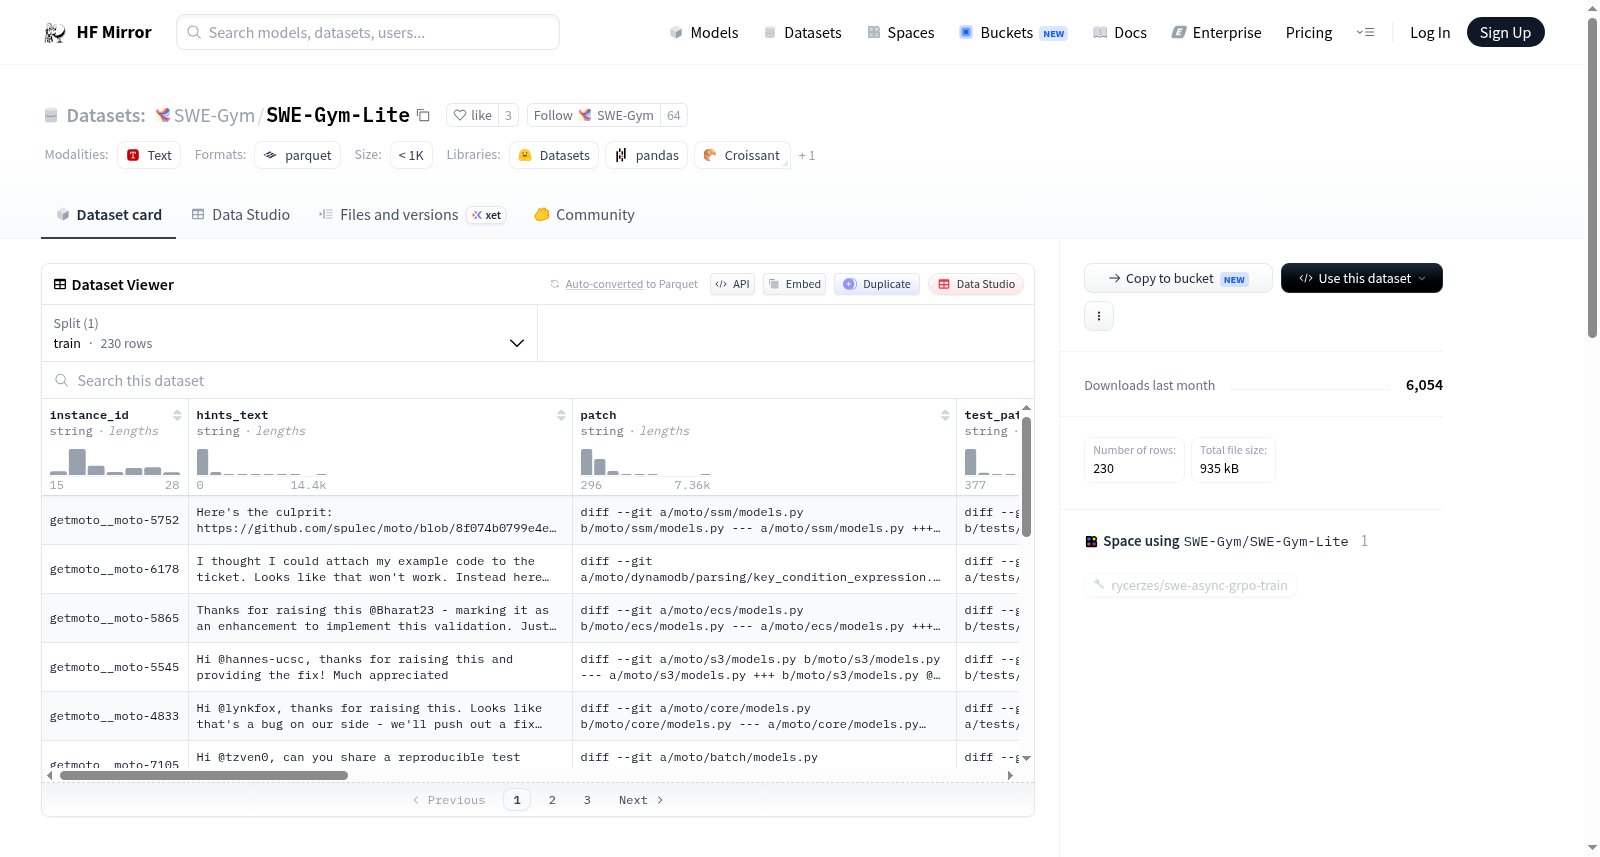Image resolution: width=1600 pixels, height=857 pixels.
Task: Open Data Studio from the viewer header
Action: 976,284
